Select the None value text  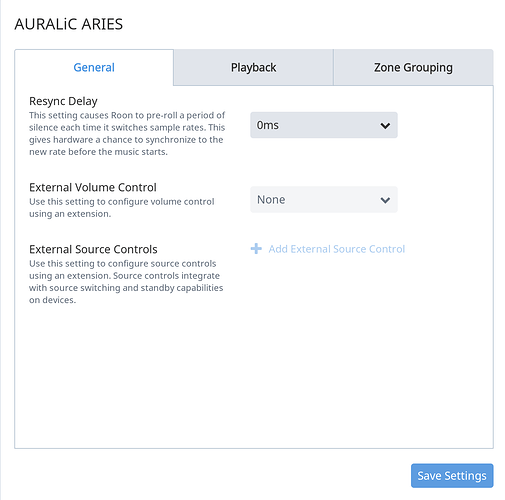coord(271,200)
